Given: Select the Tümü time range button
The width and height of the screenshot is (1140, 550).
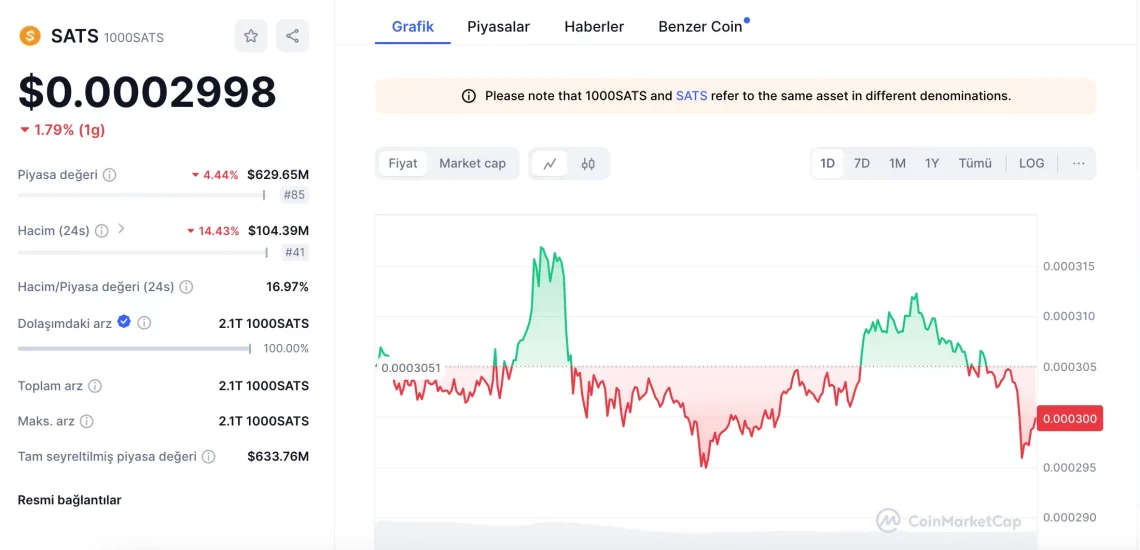Looking at the screenshot, I should click(x=975, y=163).
